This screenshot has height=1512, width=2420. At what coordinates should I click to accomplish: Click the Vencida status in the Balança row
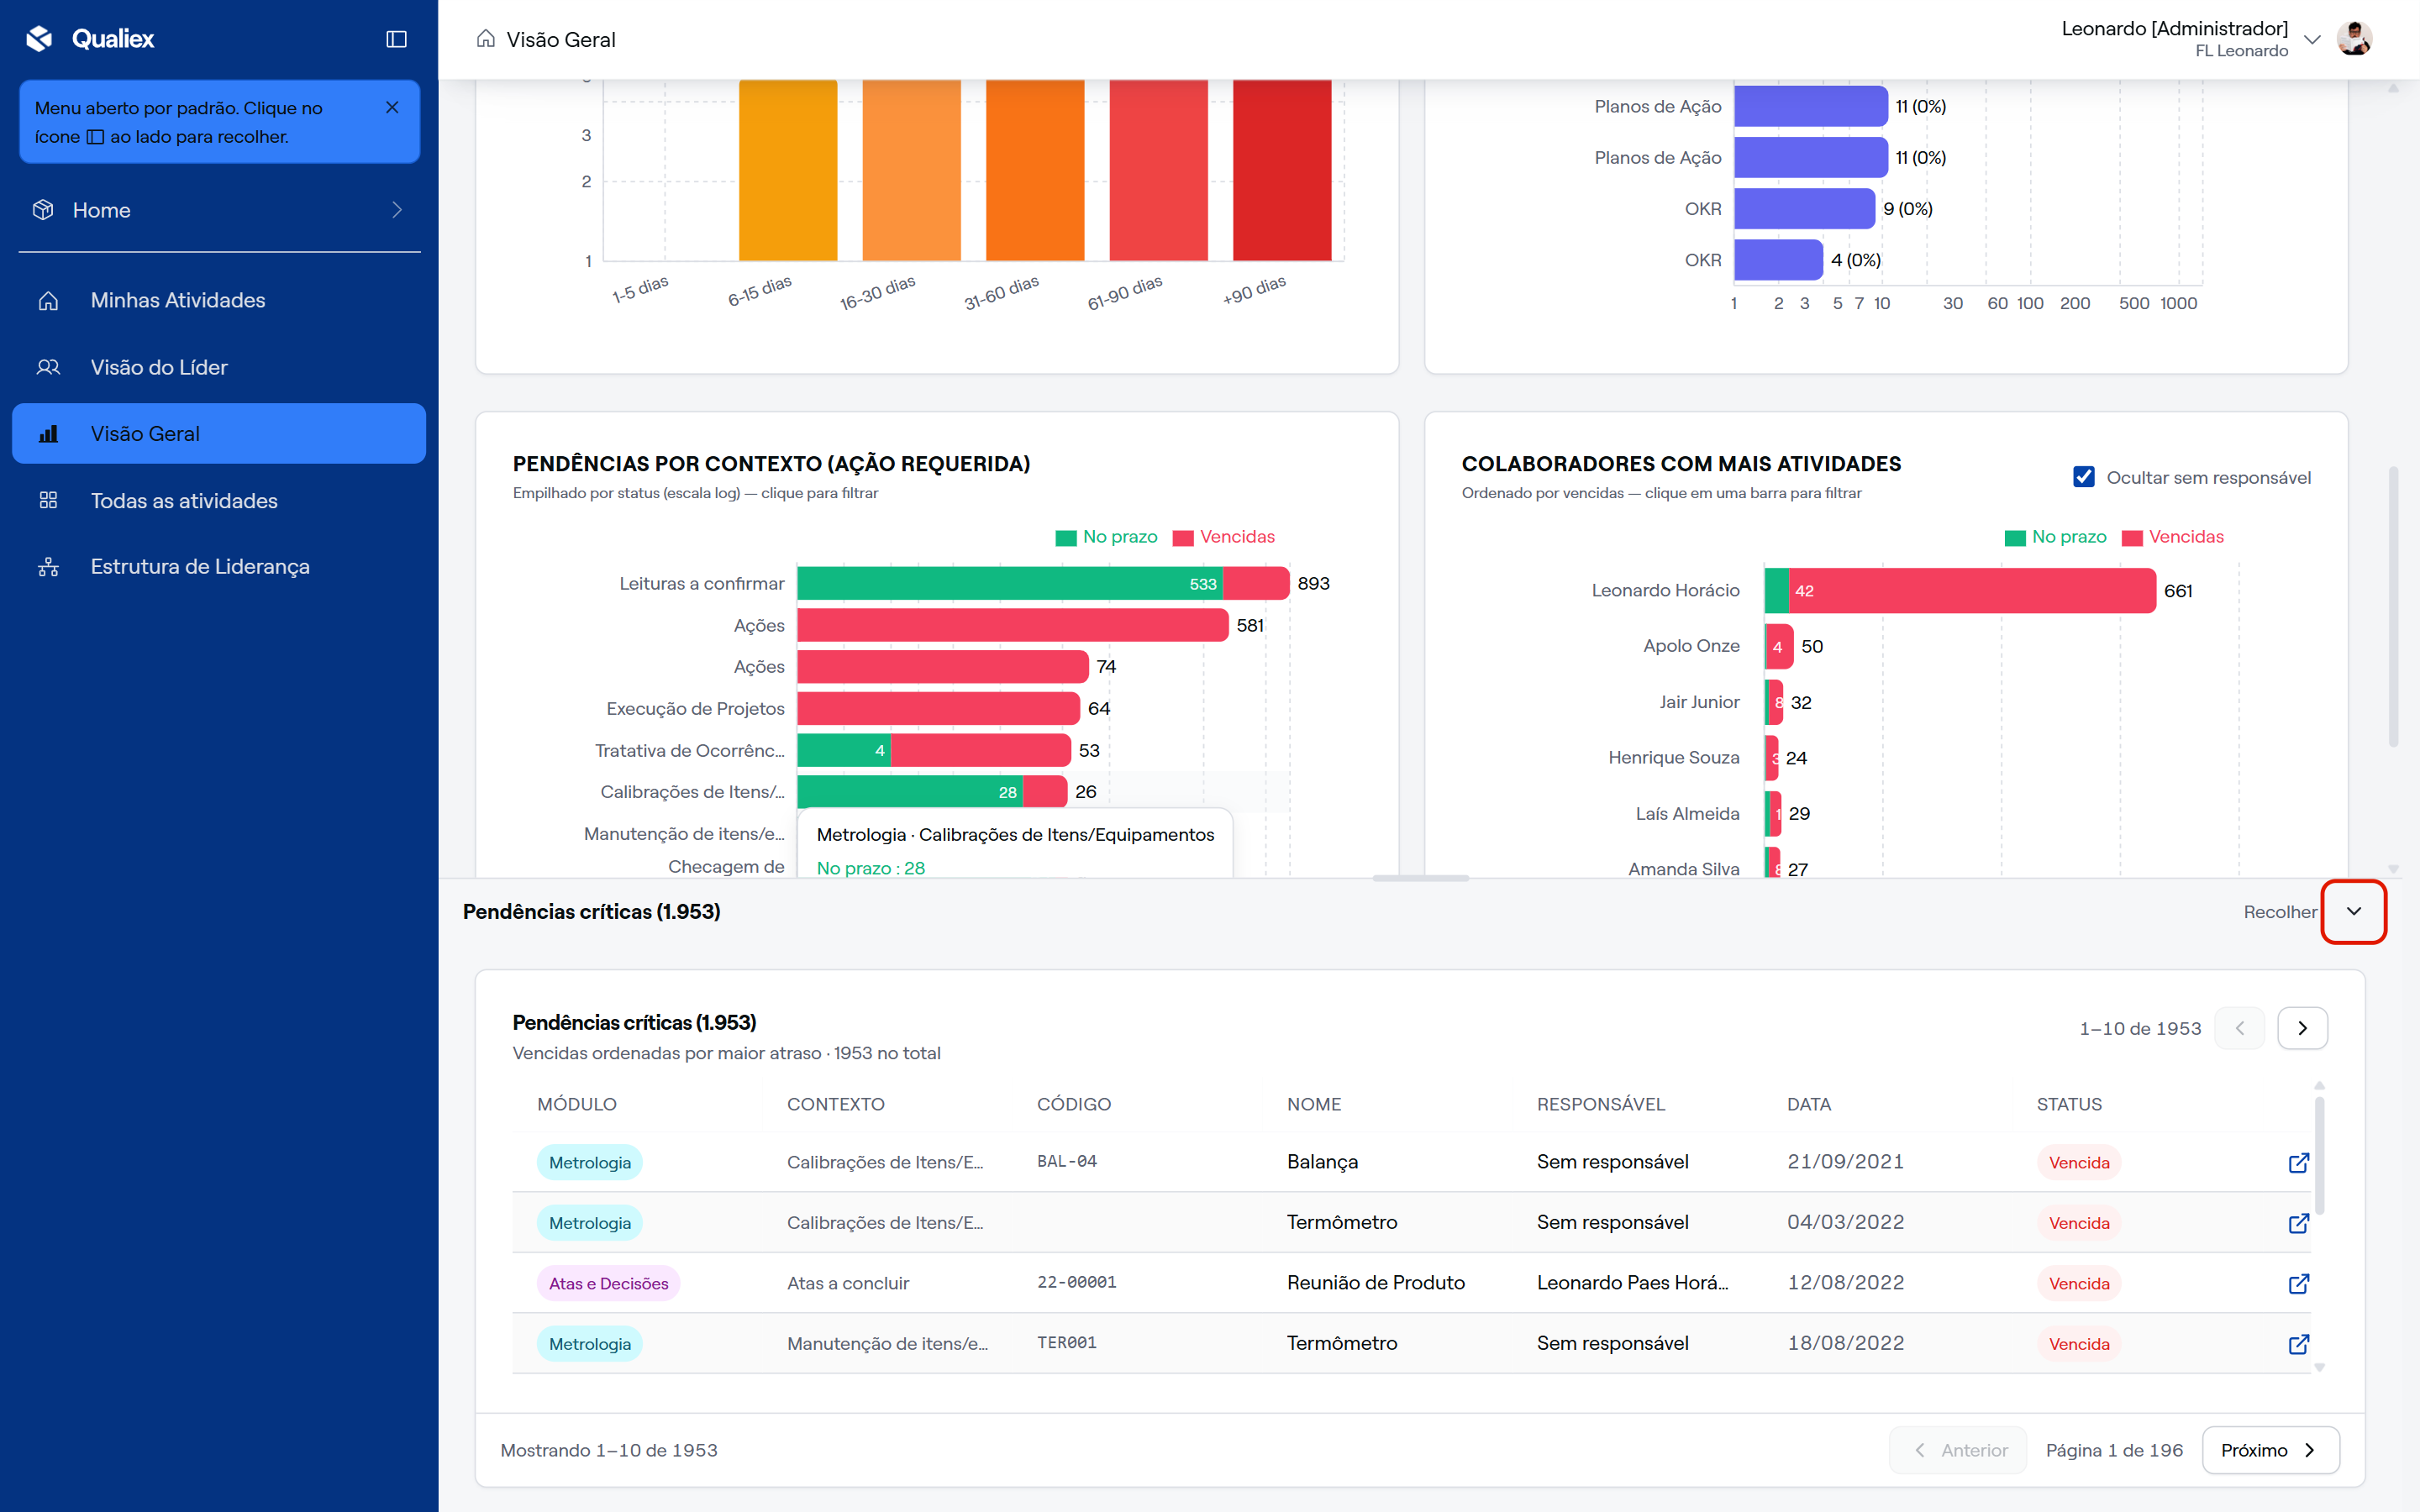coord(2079,1162)
